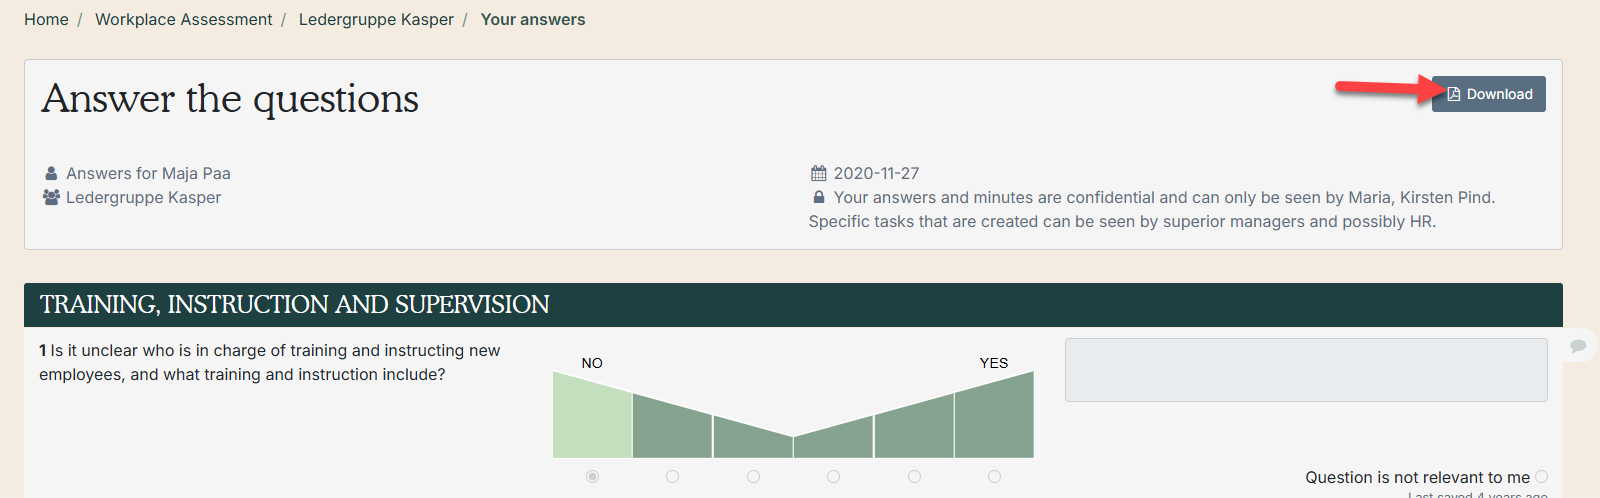1600x498 pixels.
Task: Click the PDF file icon in Download
Action: pyautogui.click(x=1454, y=94)
